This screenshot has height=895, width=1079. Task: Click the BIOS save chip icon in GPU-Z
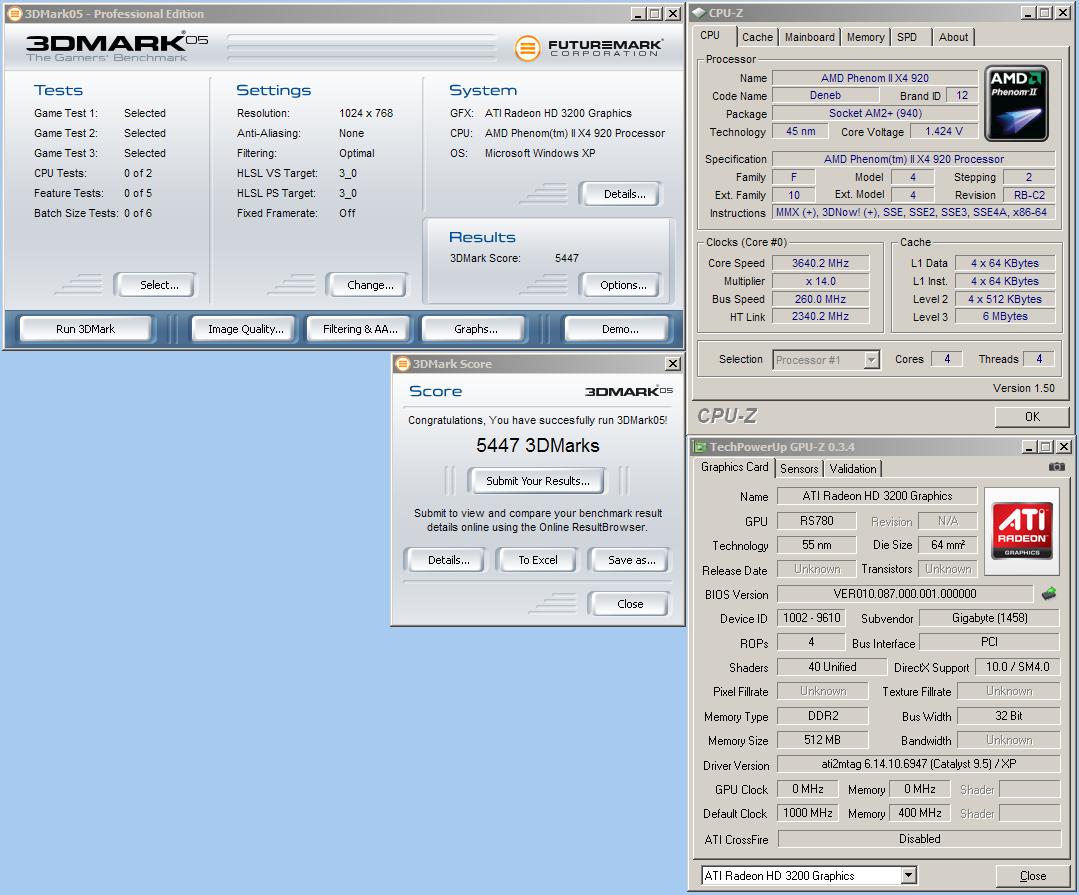(x=1049, y=593)
